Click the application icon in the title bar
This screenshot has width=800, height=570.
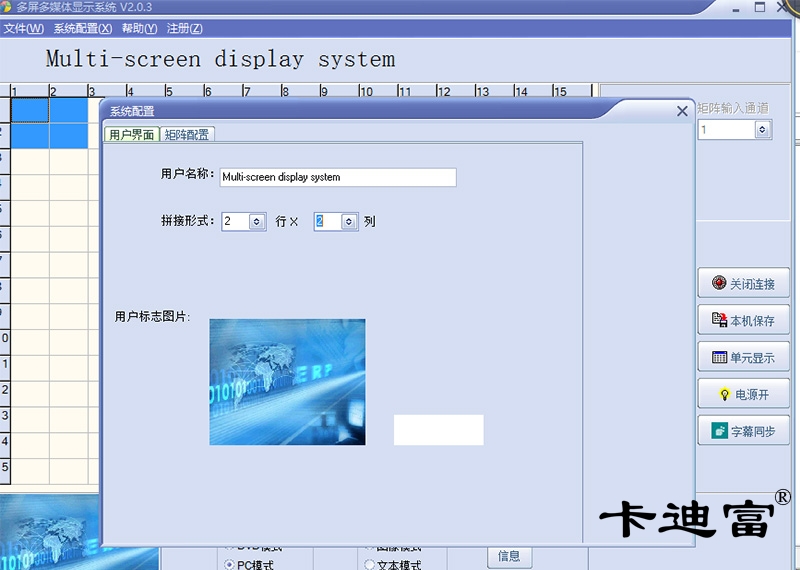pyautogui.click(x=5, y=7)
